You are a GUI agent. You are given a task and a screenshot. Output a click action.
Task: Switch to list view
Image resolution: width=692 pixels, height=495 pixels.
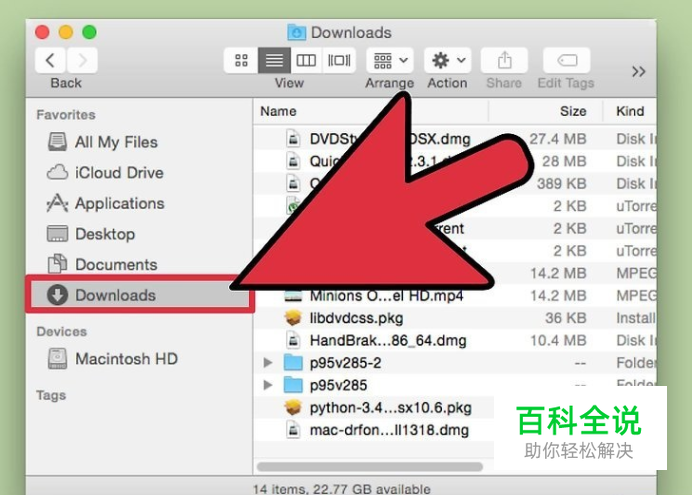click(x=274, y=60)
